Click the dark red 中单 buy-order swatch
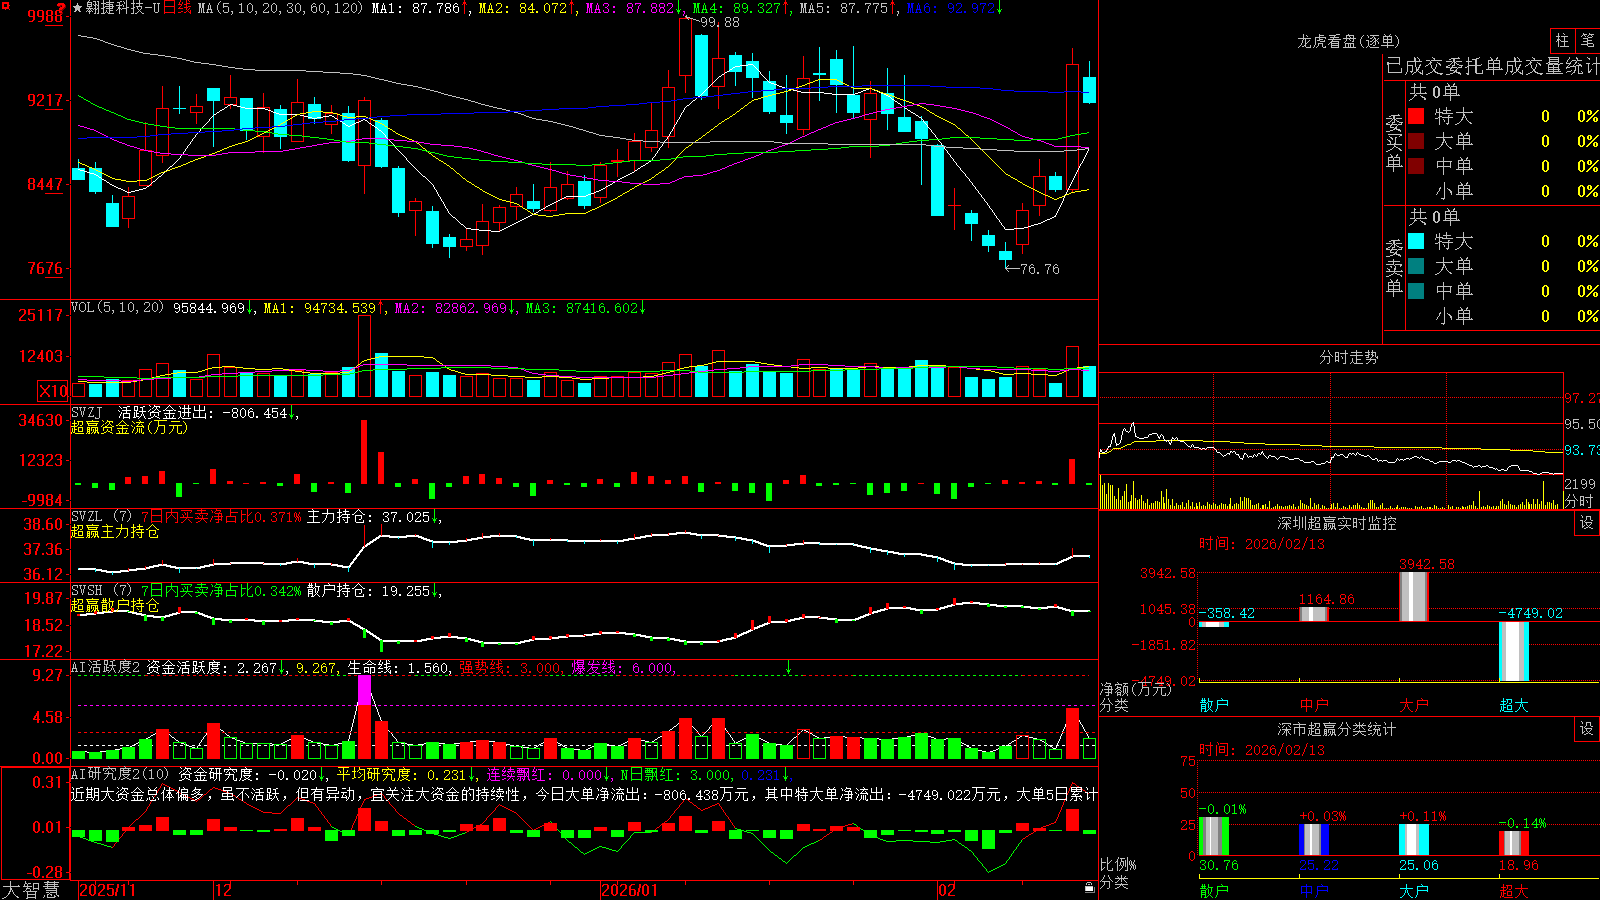 point(1416,166)
